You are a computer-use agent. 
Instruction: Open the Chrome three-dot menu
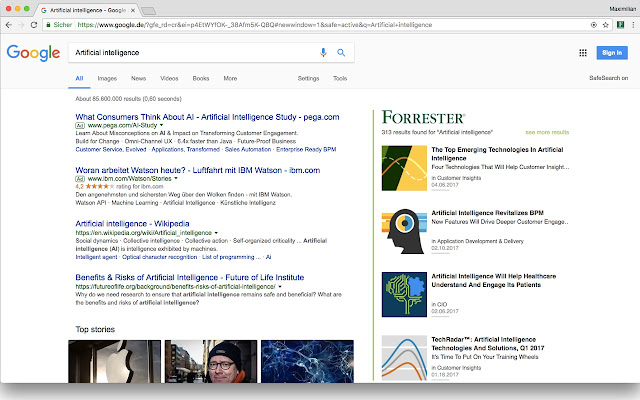633,25
